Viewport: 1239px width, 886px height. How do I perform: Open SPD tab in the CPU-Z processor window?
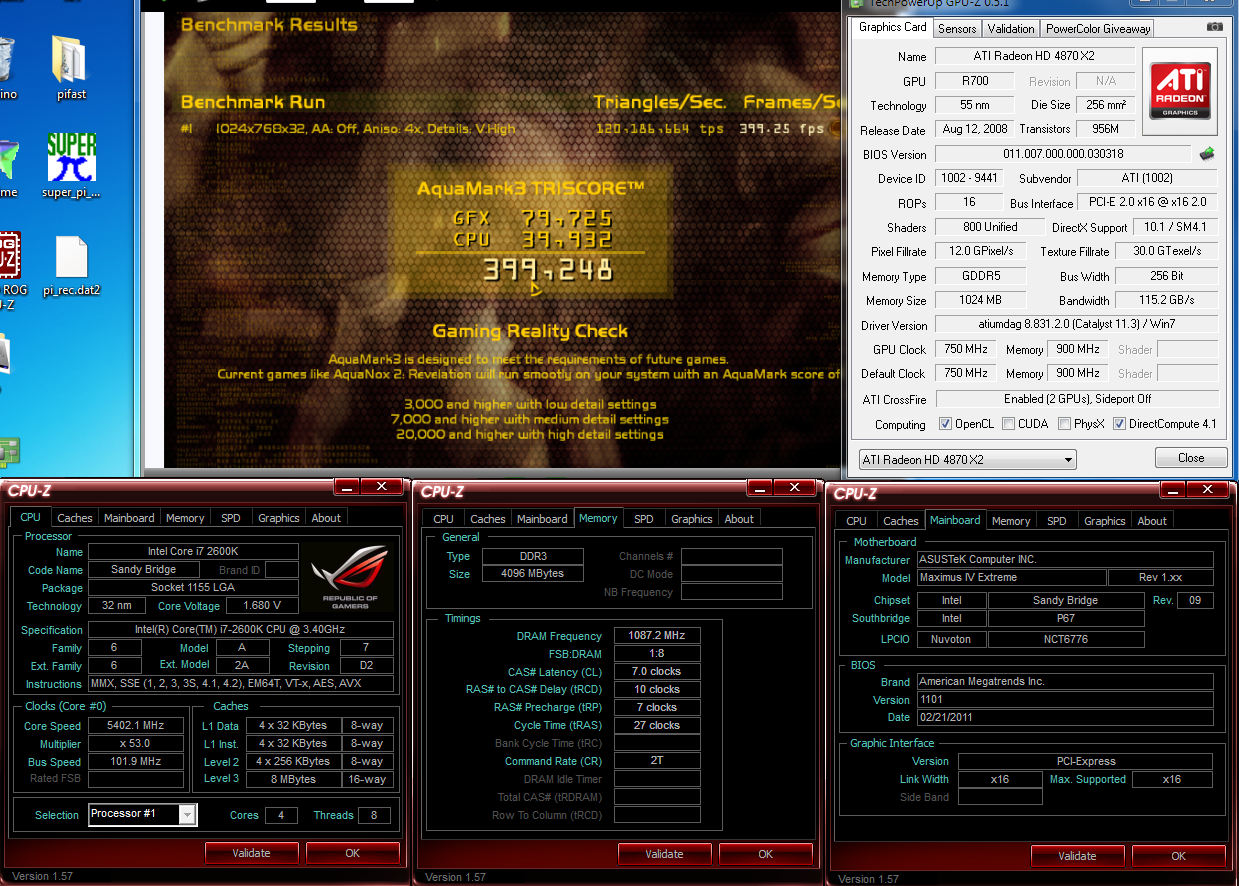click(230, 518)
